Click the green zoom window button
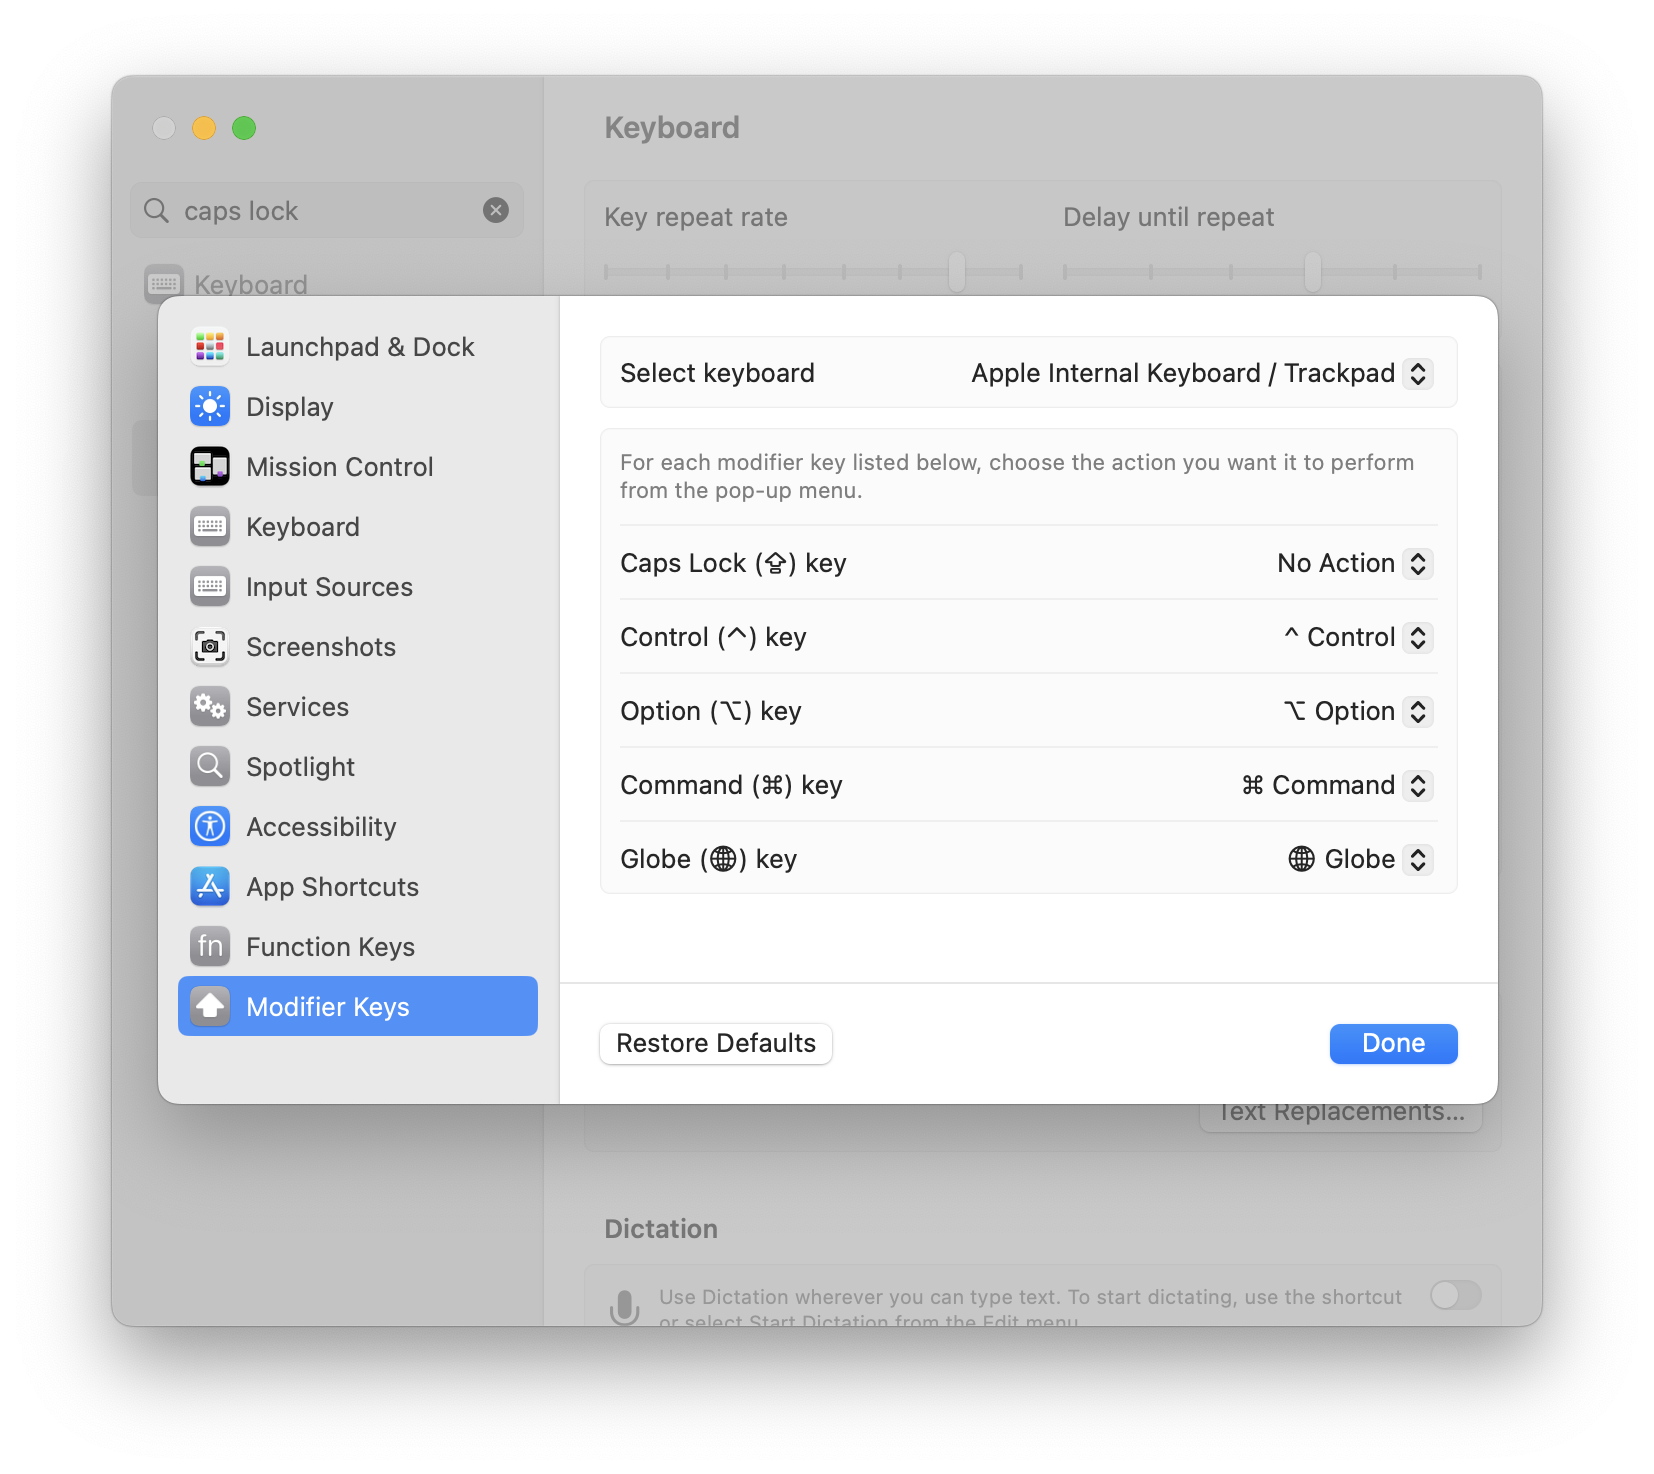The width and height of the screenshot is (1654, 1474). pos(244,128)
